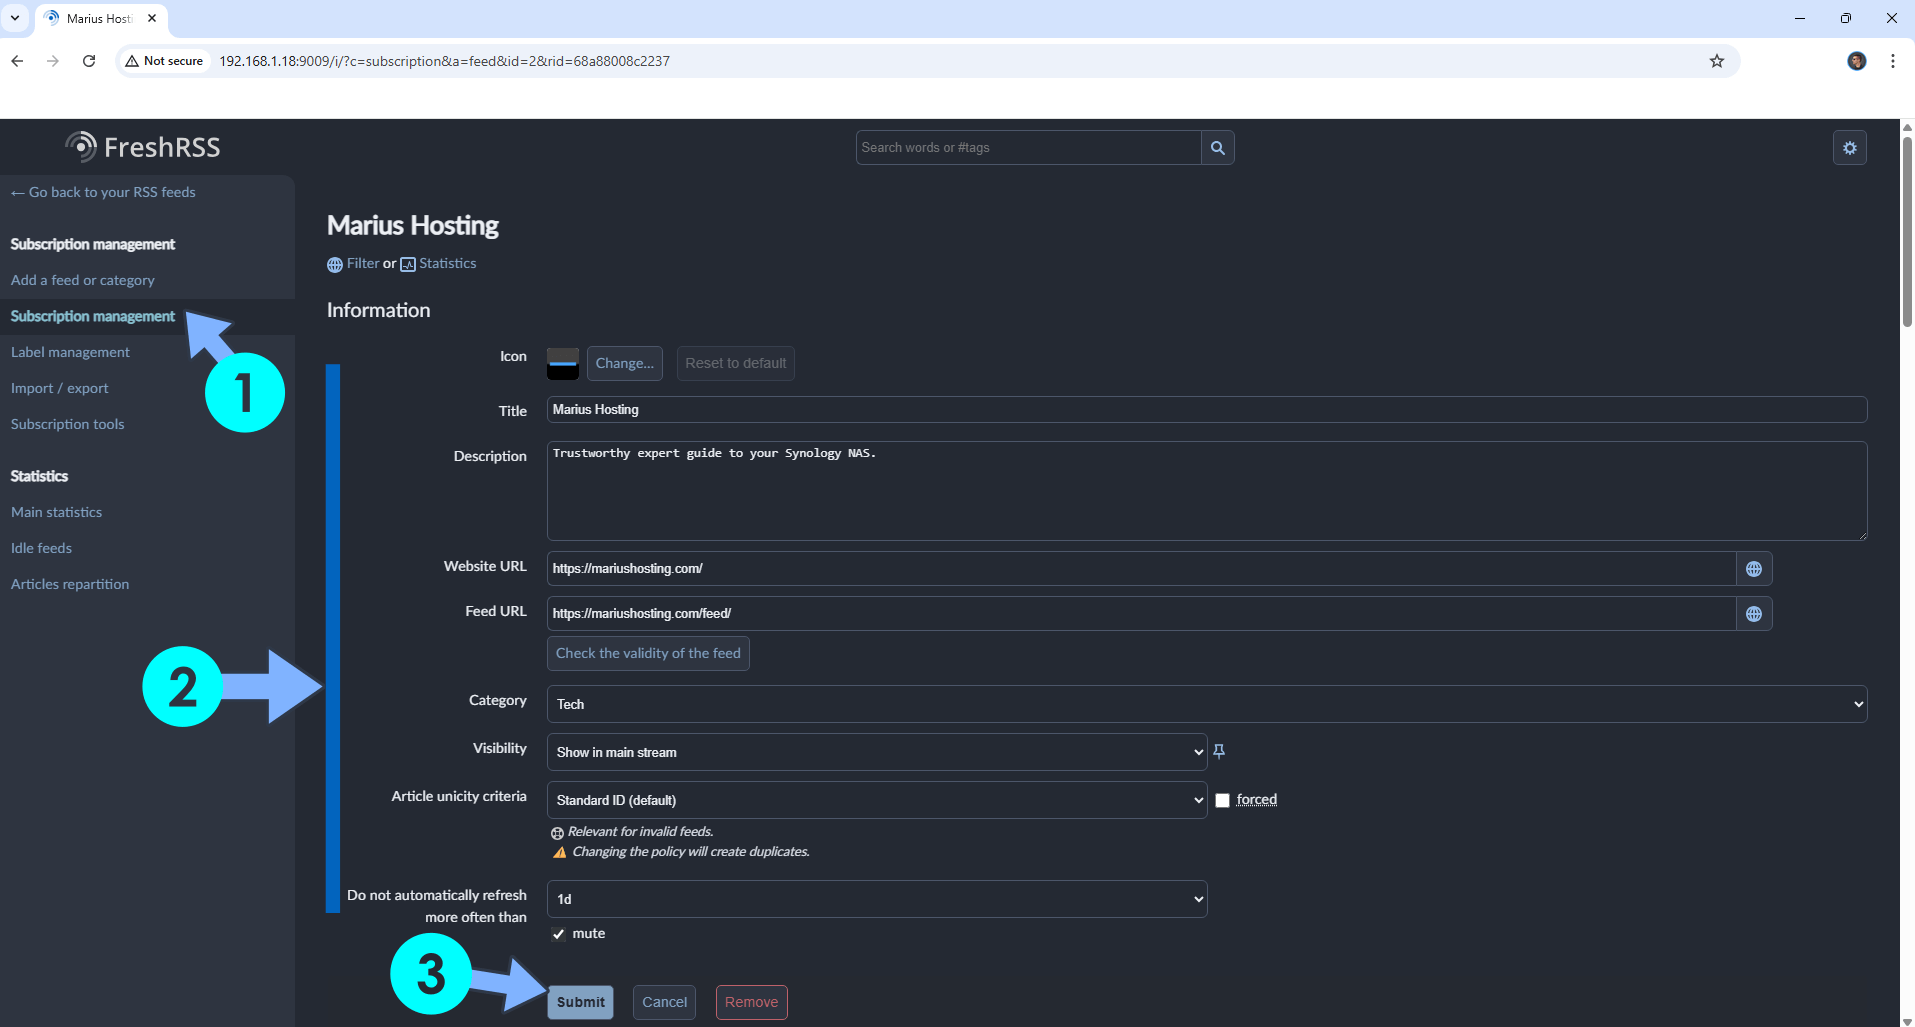Click the forced label text
The height and width of the screenshot is (1027, 1915).
click(1257, 800)
